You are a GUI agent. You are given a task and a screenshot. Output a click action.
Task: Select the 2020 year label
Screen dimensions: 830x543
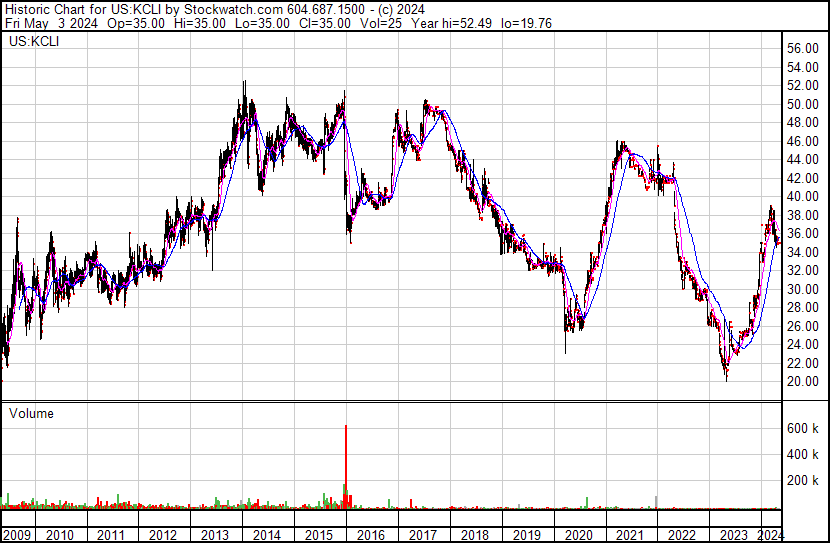pyautogui.click(x=578, y=535)
